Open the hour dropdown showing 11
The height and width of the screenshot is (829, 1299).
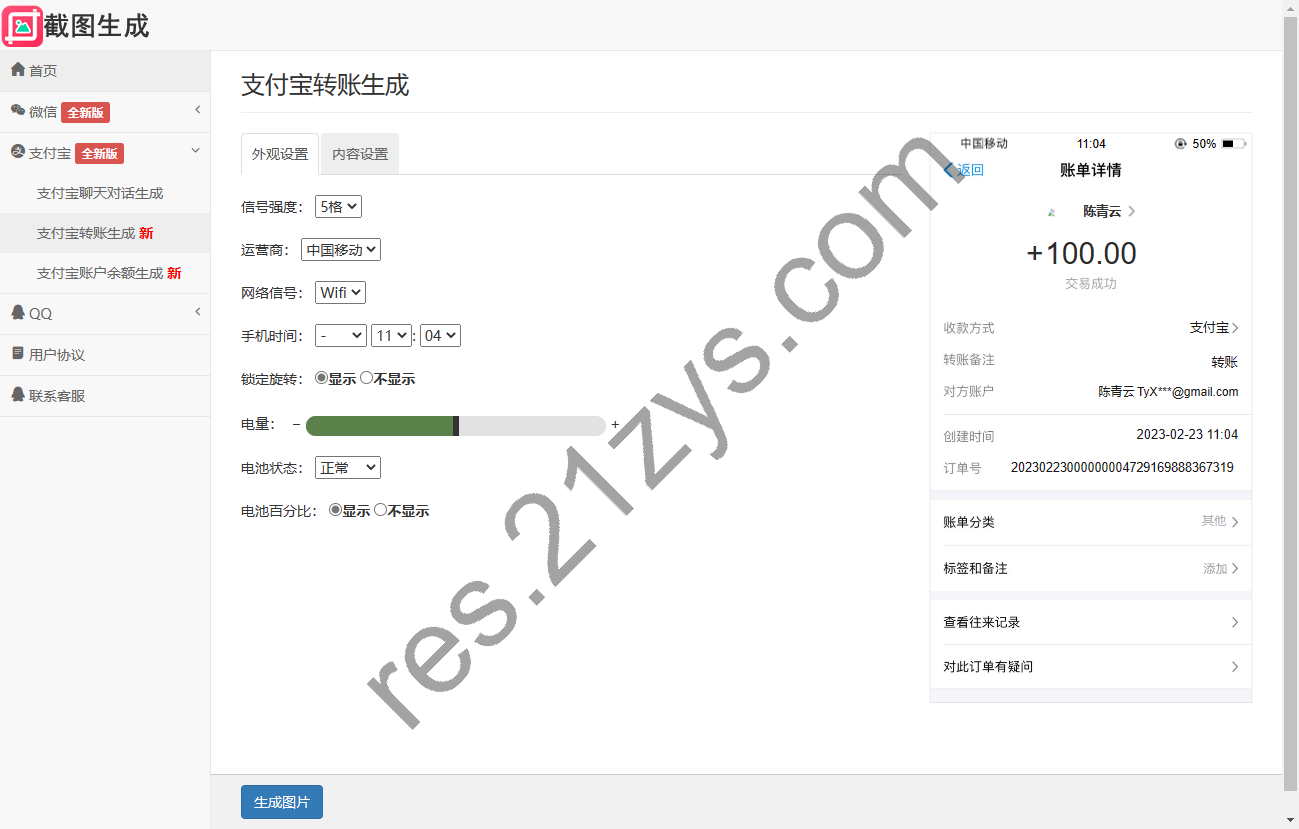click(x=391, y=336)
